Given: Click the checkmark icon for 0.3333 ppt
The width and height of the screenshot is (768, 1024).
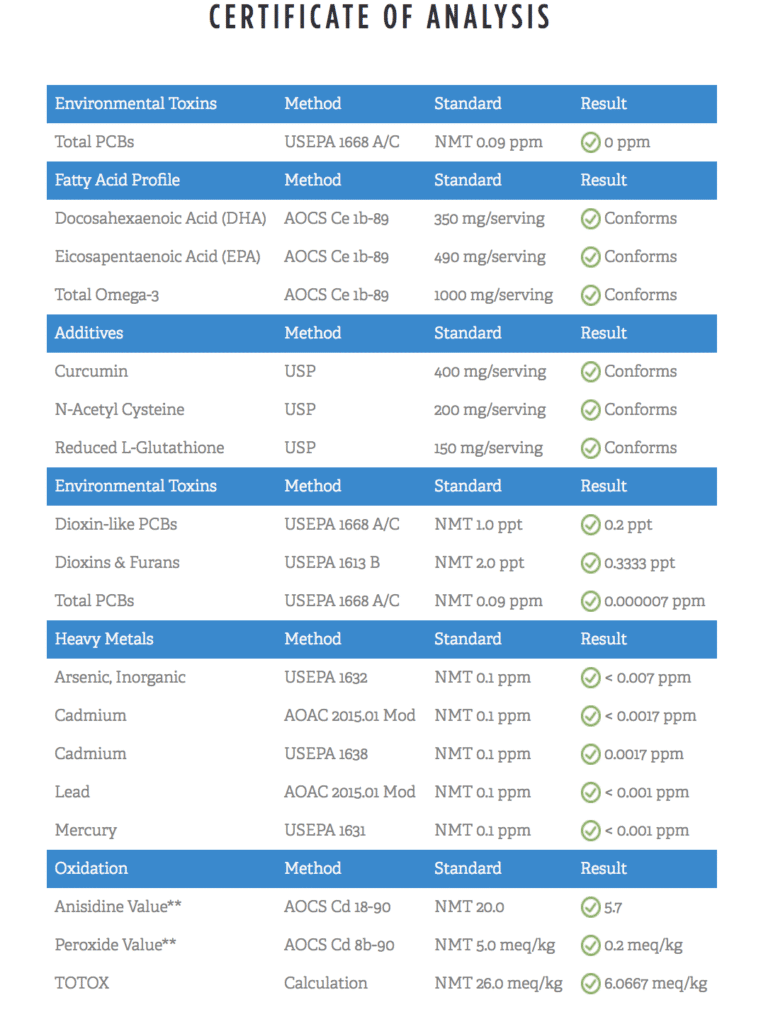Looking at the screenshot, I should 590,563.
